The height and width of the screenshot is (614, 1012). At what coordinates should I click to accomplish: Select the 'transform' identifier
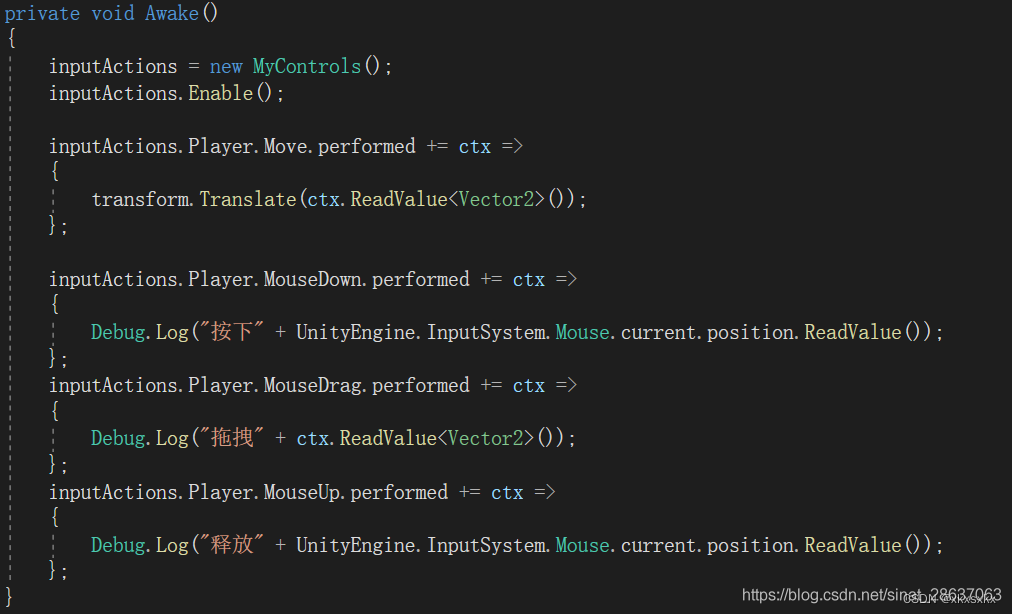click(x=140, y=200)
